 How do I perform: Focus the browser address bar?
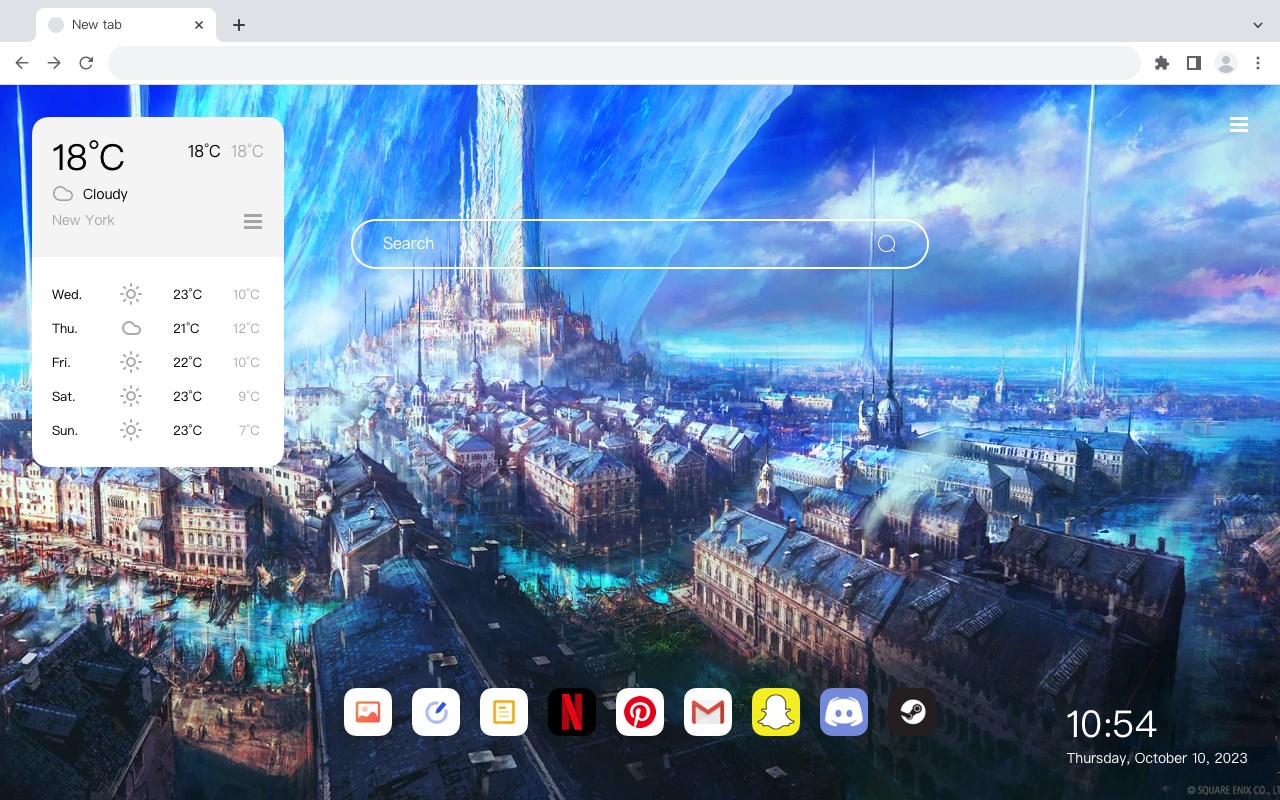click(624, 63)
